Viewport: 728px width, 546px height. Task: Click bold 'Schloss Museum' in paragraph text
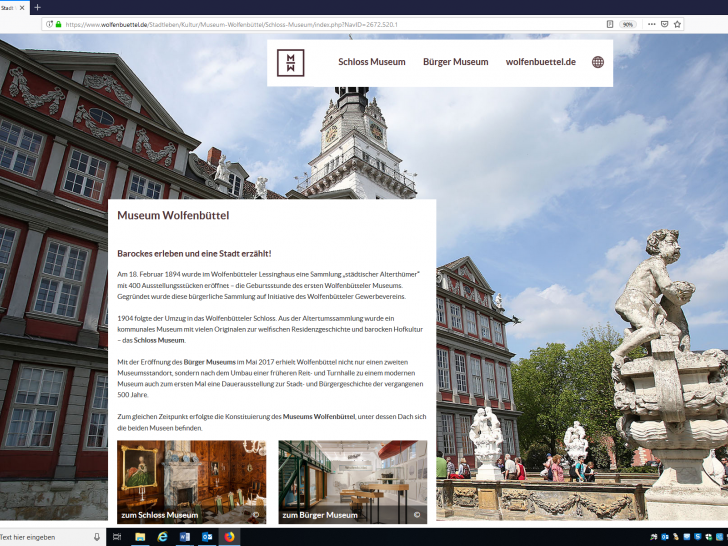[x=159, y=340]
